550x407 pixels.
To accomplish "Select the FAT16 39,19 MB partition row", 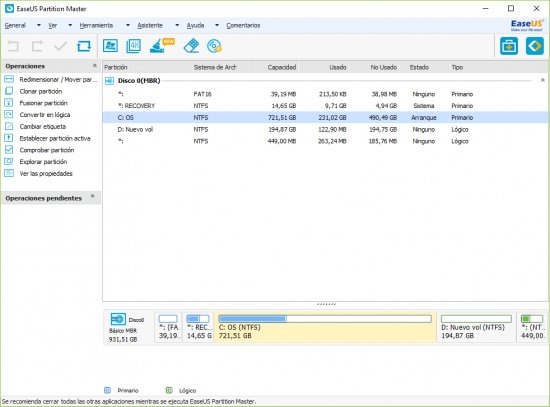I will [326, 94].
